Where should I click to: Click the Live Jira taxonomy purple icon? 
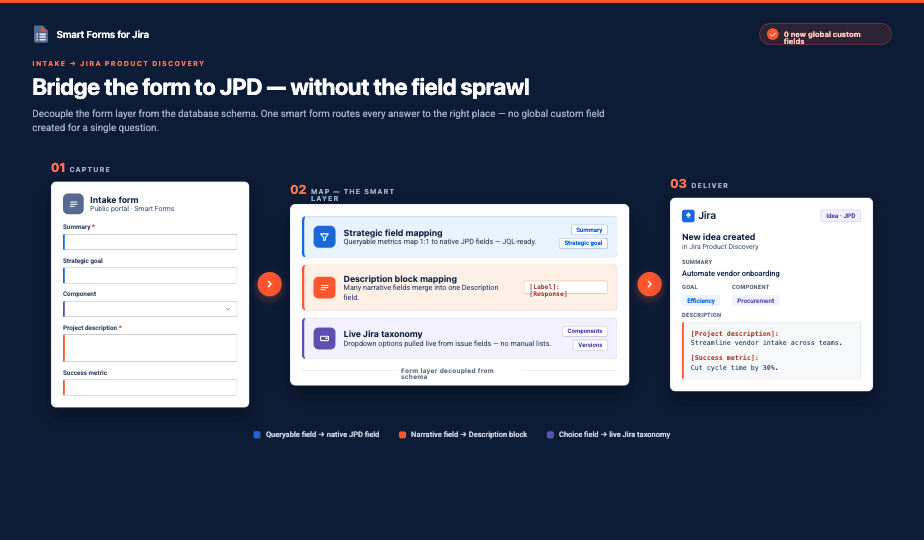pyautogui.click(x=324, y=338)
